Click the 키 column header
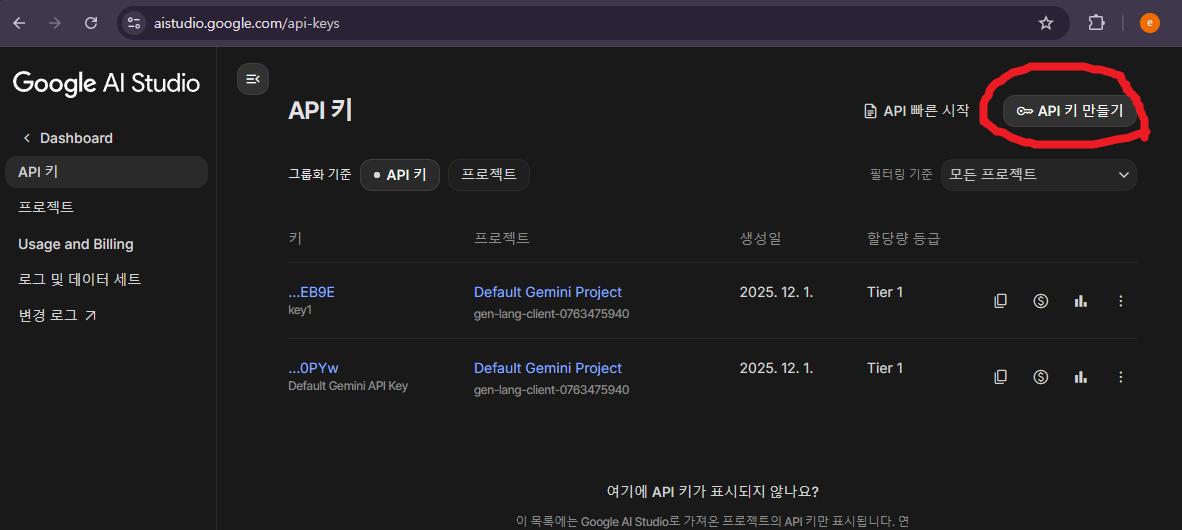This screenshot has width=1182, height=530. click(x=295, y=239)
